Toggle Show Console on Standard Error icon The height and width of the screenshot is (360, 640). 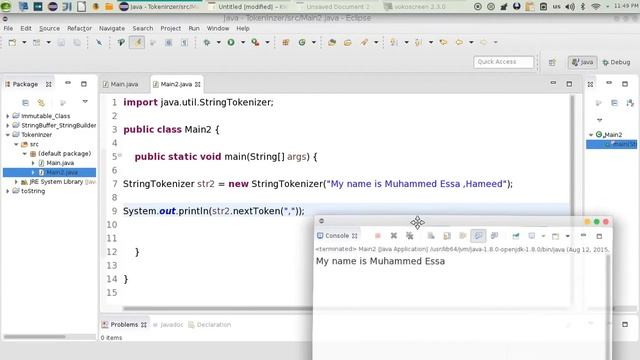click(494, 236)
